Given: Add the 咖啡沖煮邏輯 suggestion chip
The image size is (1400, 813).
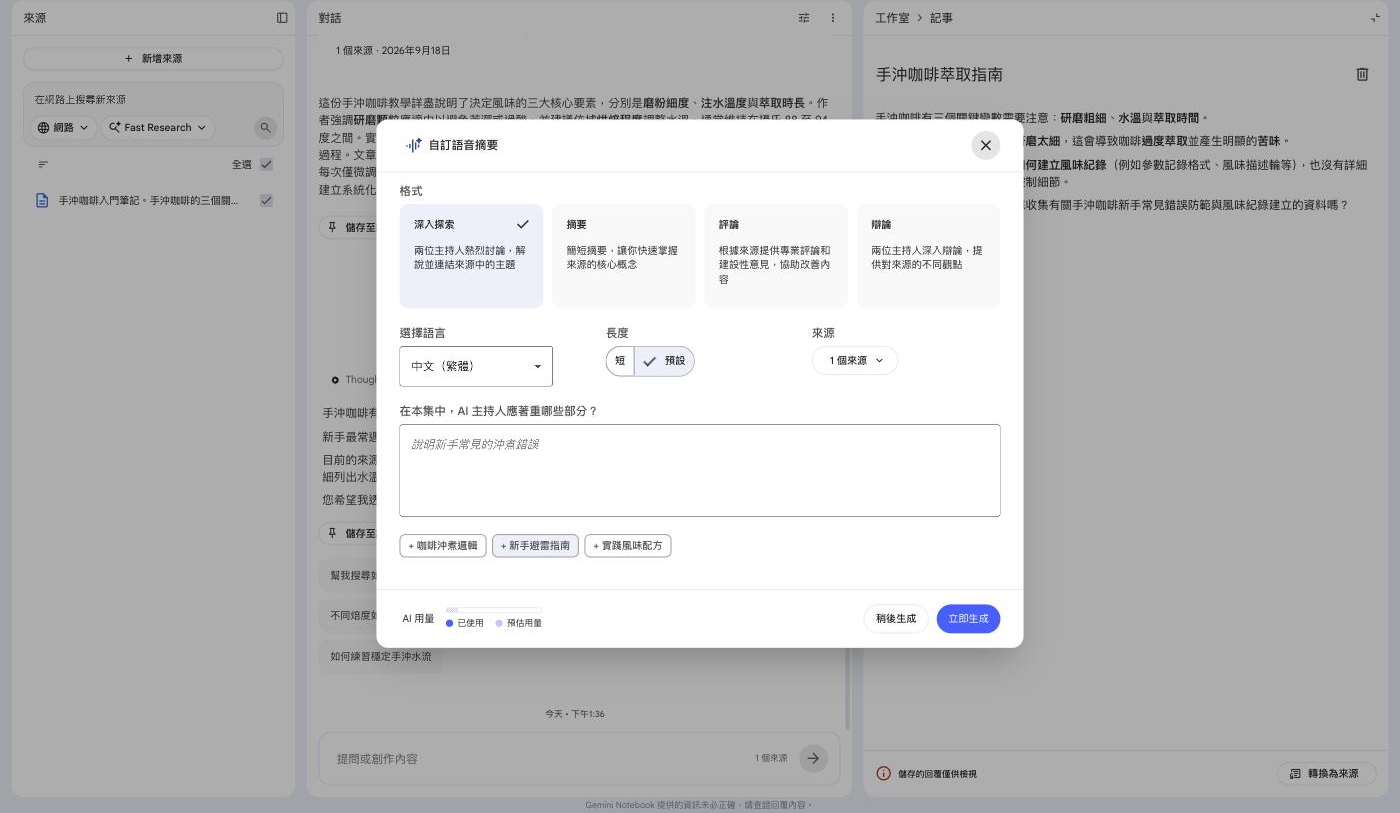Looking at the screenshot, I should (x=443, y=546).
